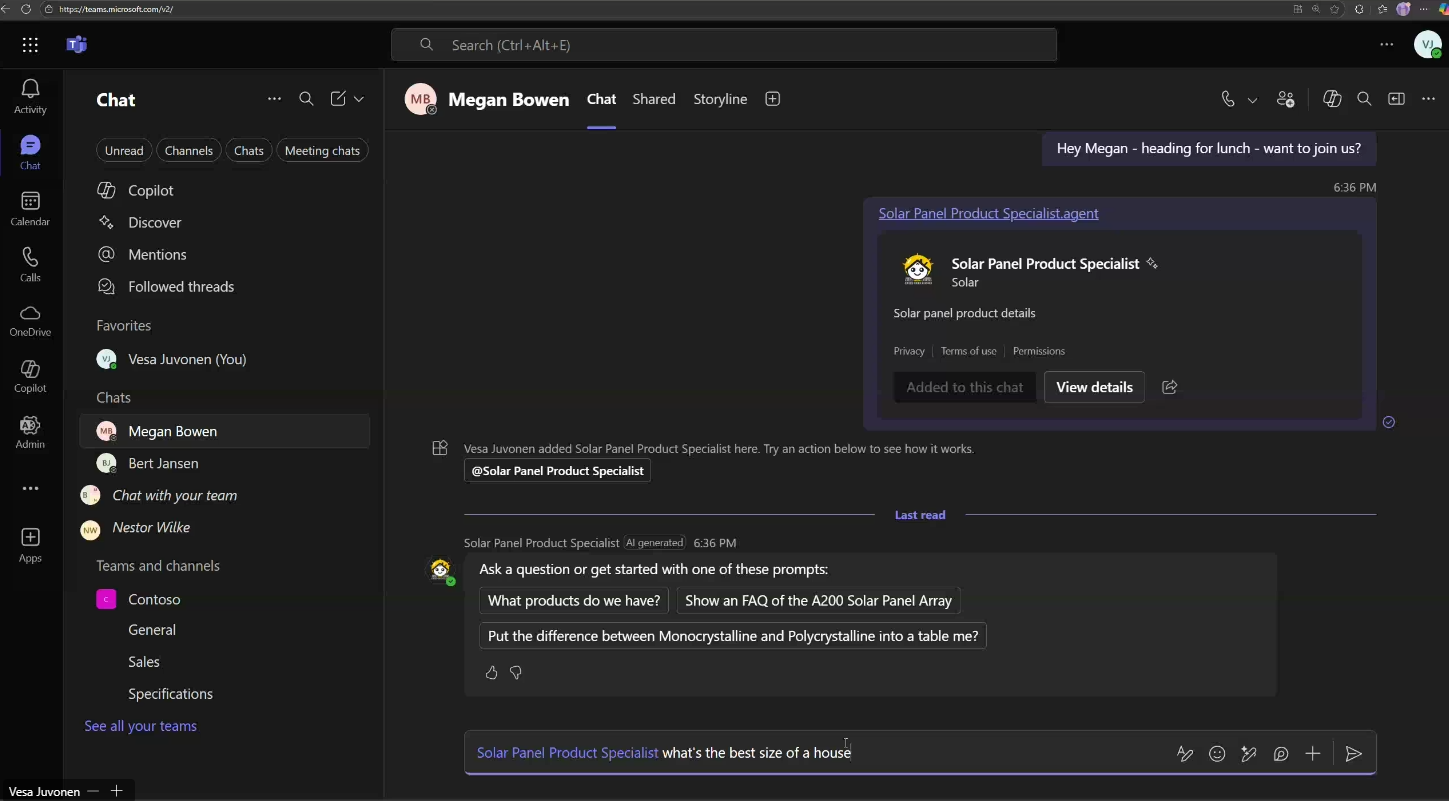1449x801 pixels.
Task: Open text formatting options in compose box
Action: point(1185,754)
